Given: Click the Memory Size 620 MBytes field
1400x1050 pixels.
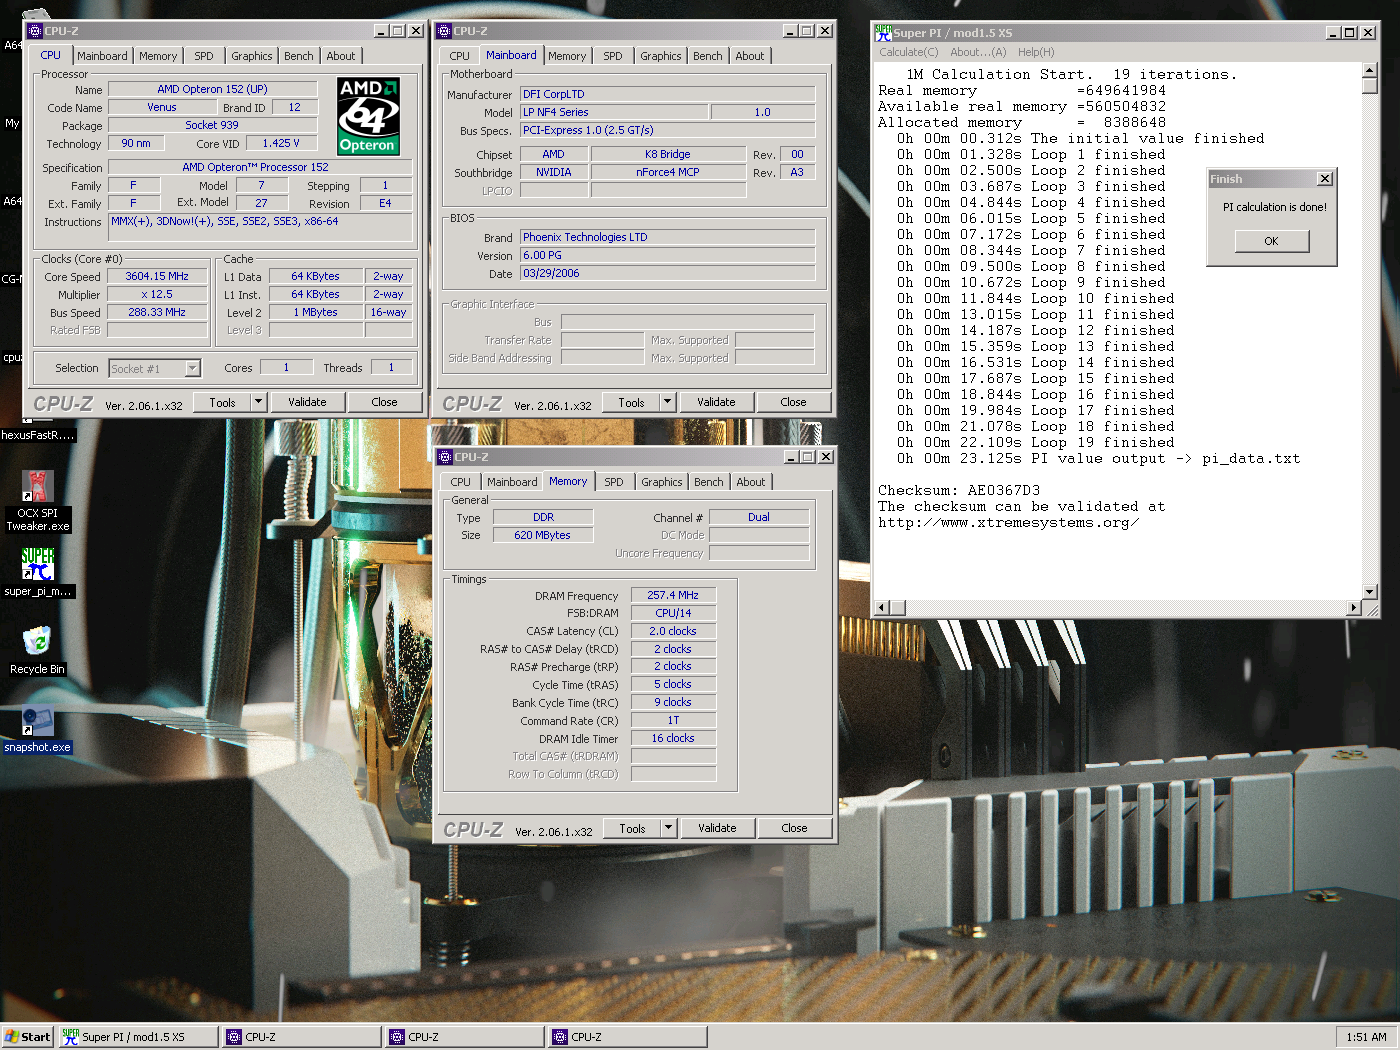Looking at the screenshot, I should click(542, 535).
